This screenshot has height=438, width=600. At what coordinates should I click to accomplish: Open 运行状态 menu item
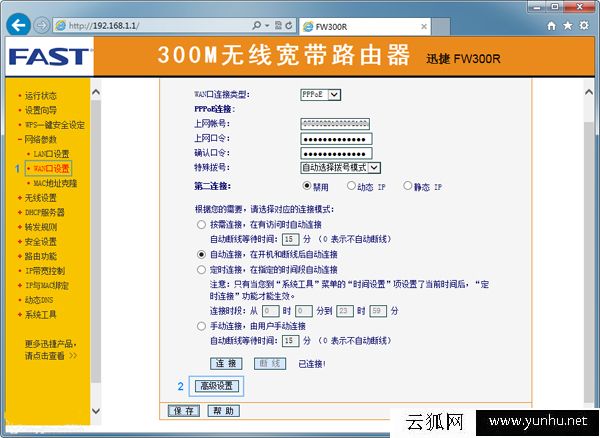coord(40,96)
